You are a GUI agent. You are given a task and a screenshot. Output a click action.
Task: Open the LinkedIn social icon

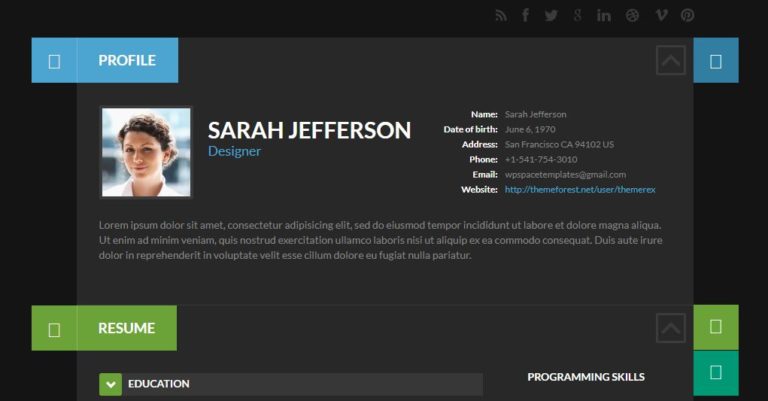pos(604,16)
